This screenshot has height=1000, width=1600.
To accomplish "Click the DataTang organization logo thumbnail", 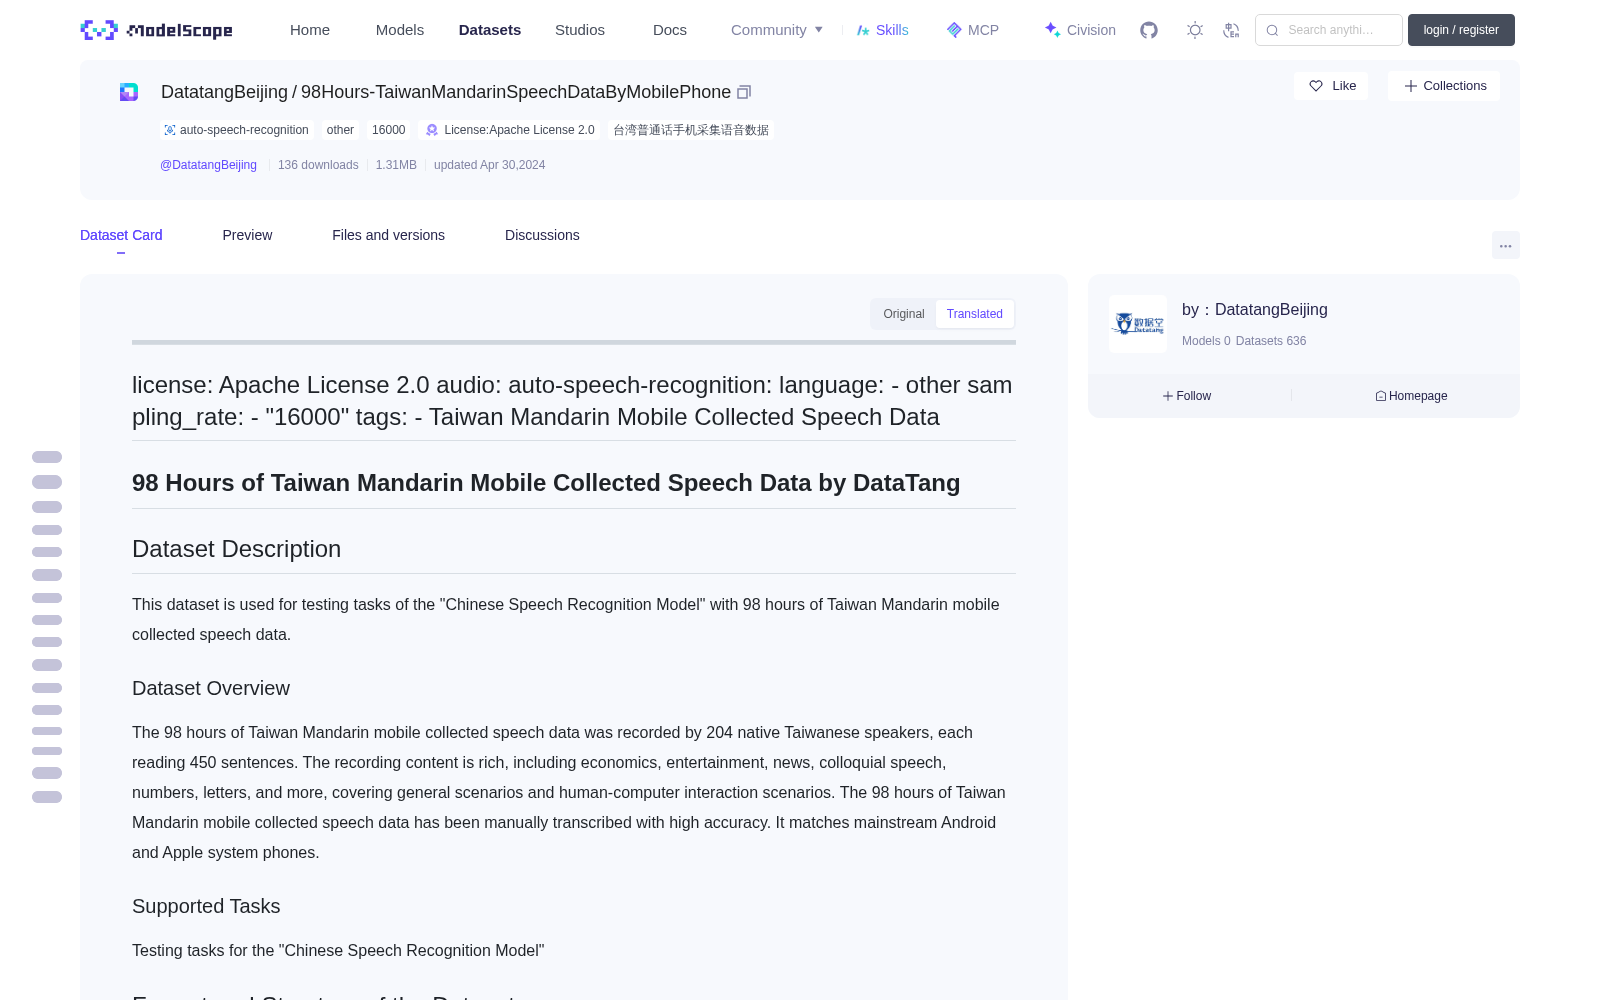I will point(1138,324).
